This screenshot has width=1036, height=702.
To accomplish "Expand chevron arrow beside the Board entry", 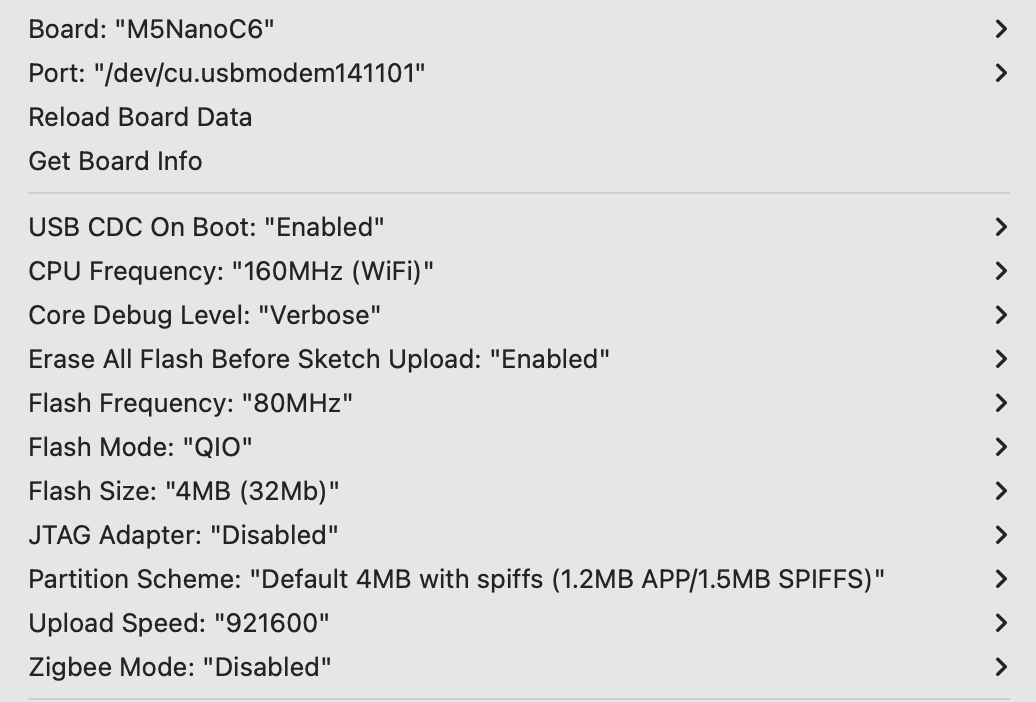I will tap(1000, 29).
